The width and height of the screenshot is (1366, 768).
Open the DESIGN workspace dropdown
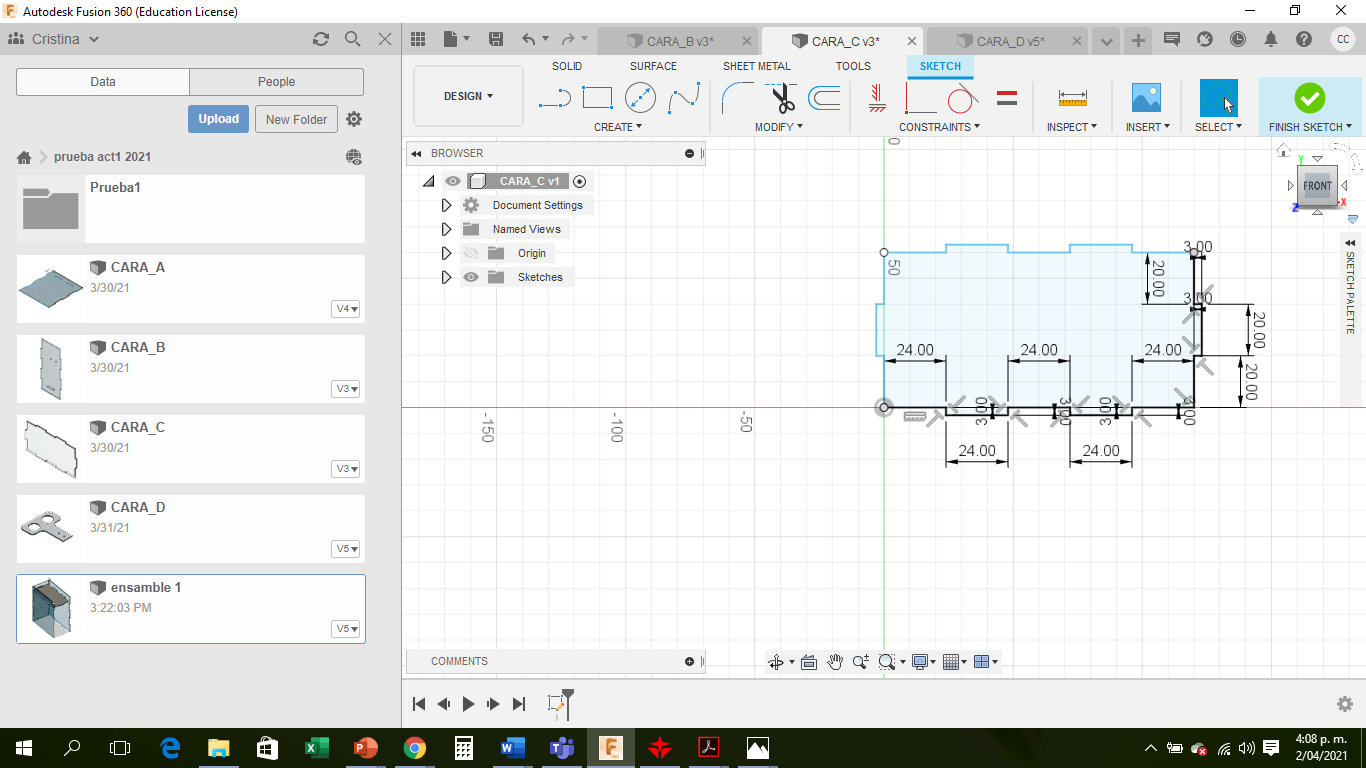pyautogui.click(x=468, y=96)
